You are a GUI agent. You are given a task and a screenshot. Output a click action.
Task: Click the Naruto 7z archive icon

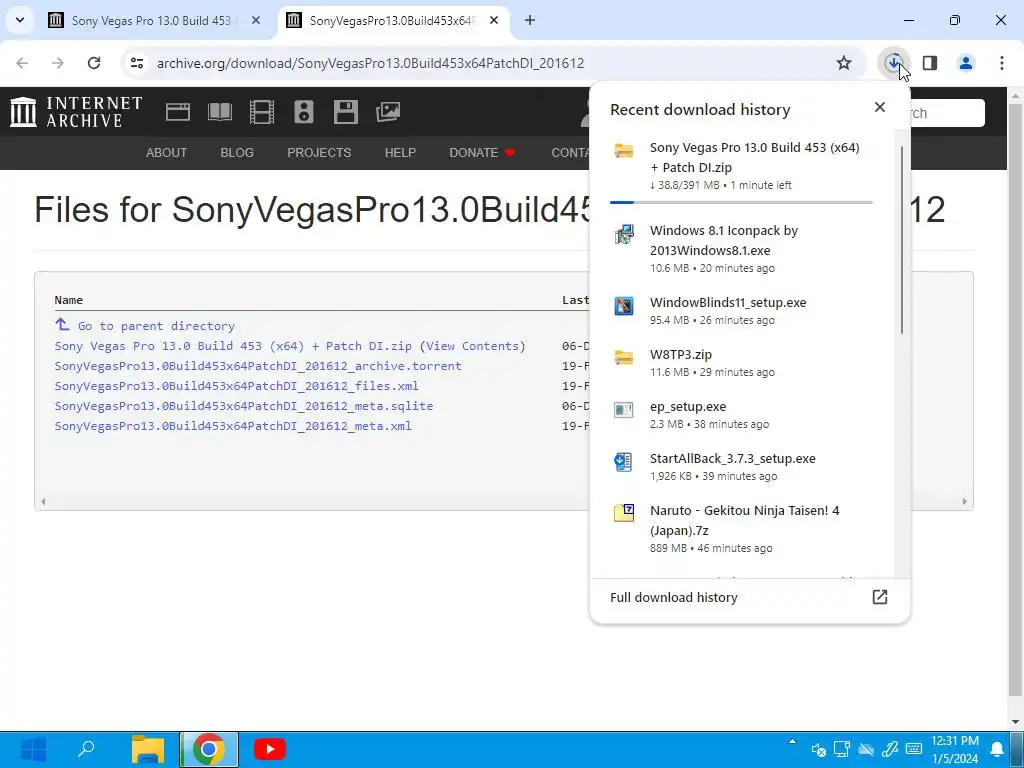pyautogui.click(x=624, y=513)
